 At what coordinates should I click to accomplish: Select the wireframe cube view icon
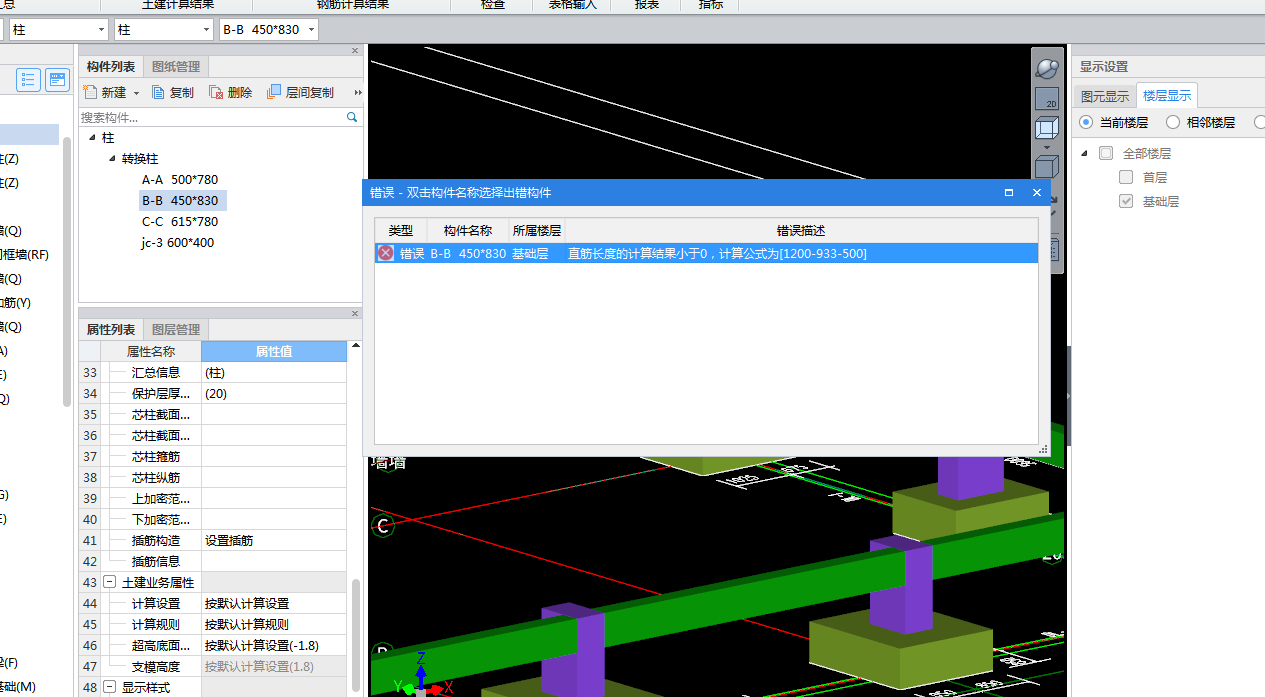click(1046, 128)
